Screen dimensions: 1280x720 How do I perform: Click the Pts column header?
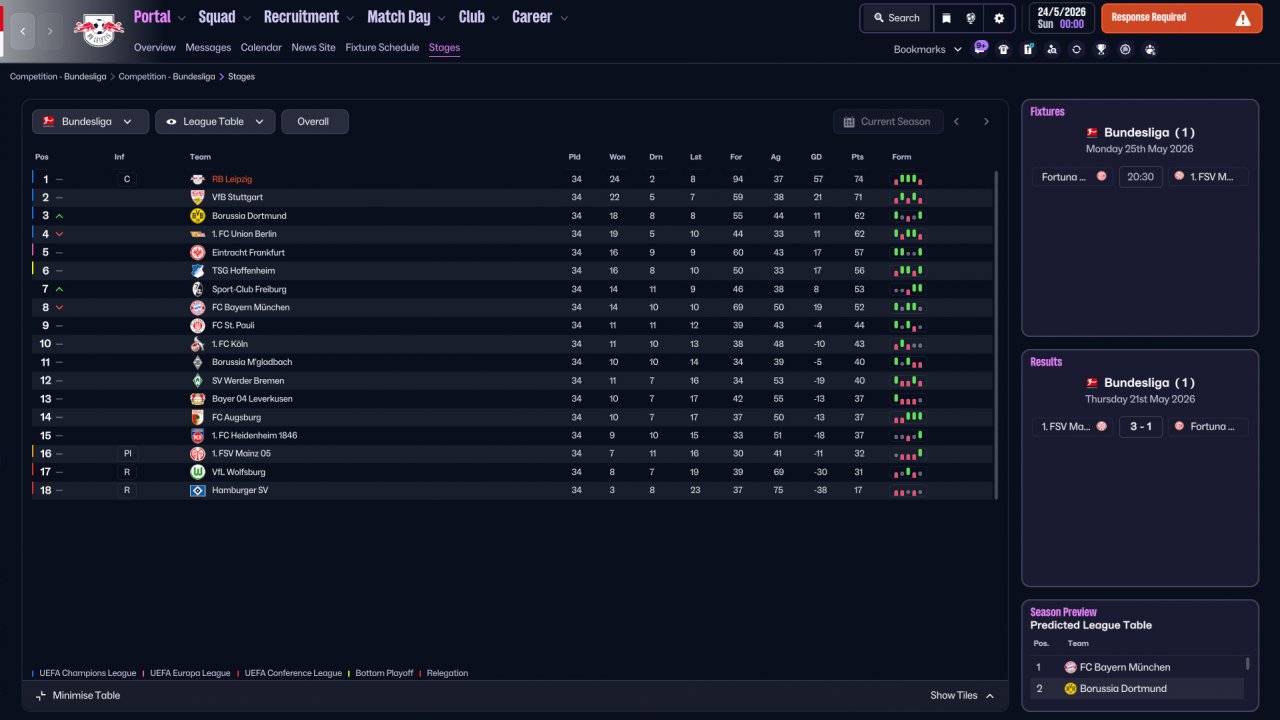857,157
